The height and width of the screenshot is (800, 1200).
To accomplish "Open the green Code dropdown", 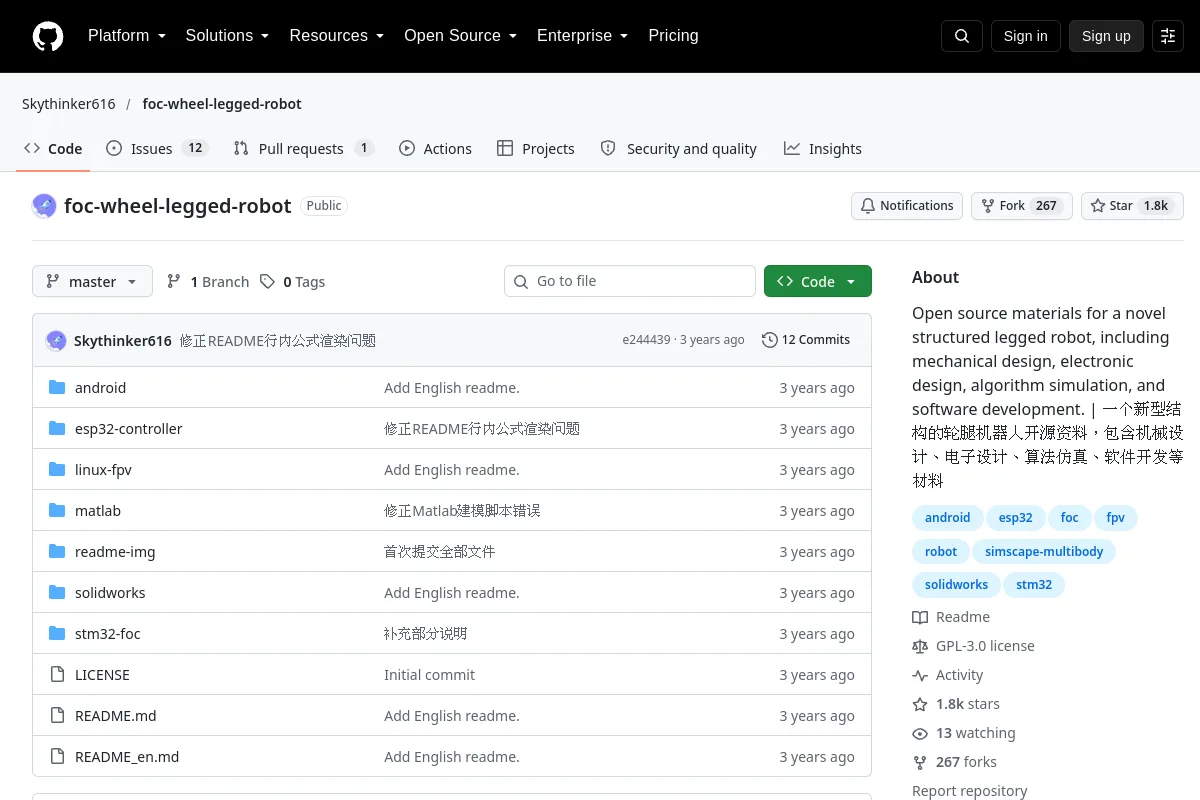I will 818,282.
